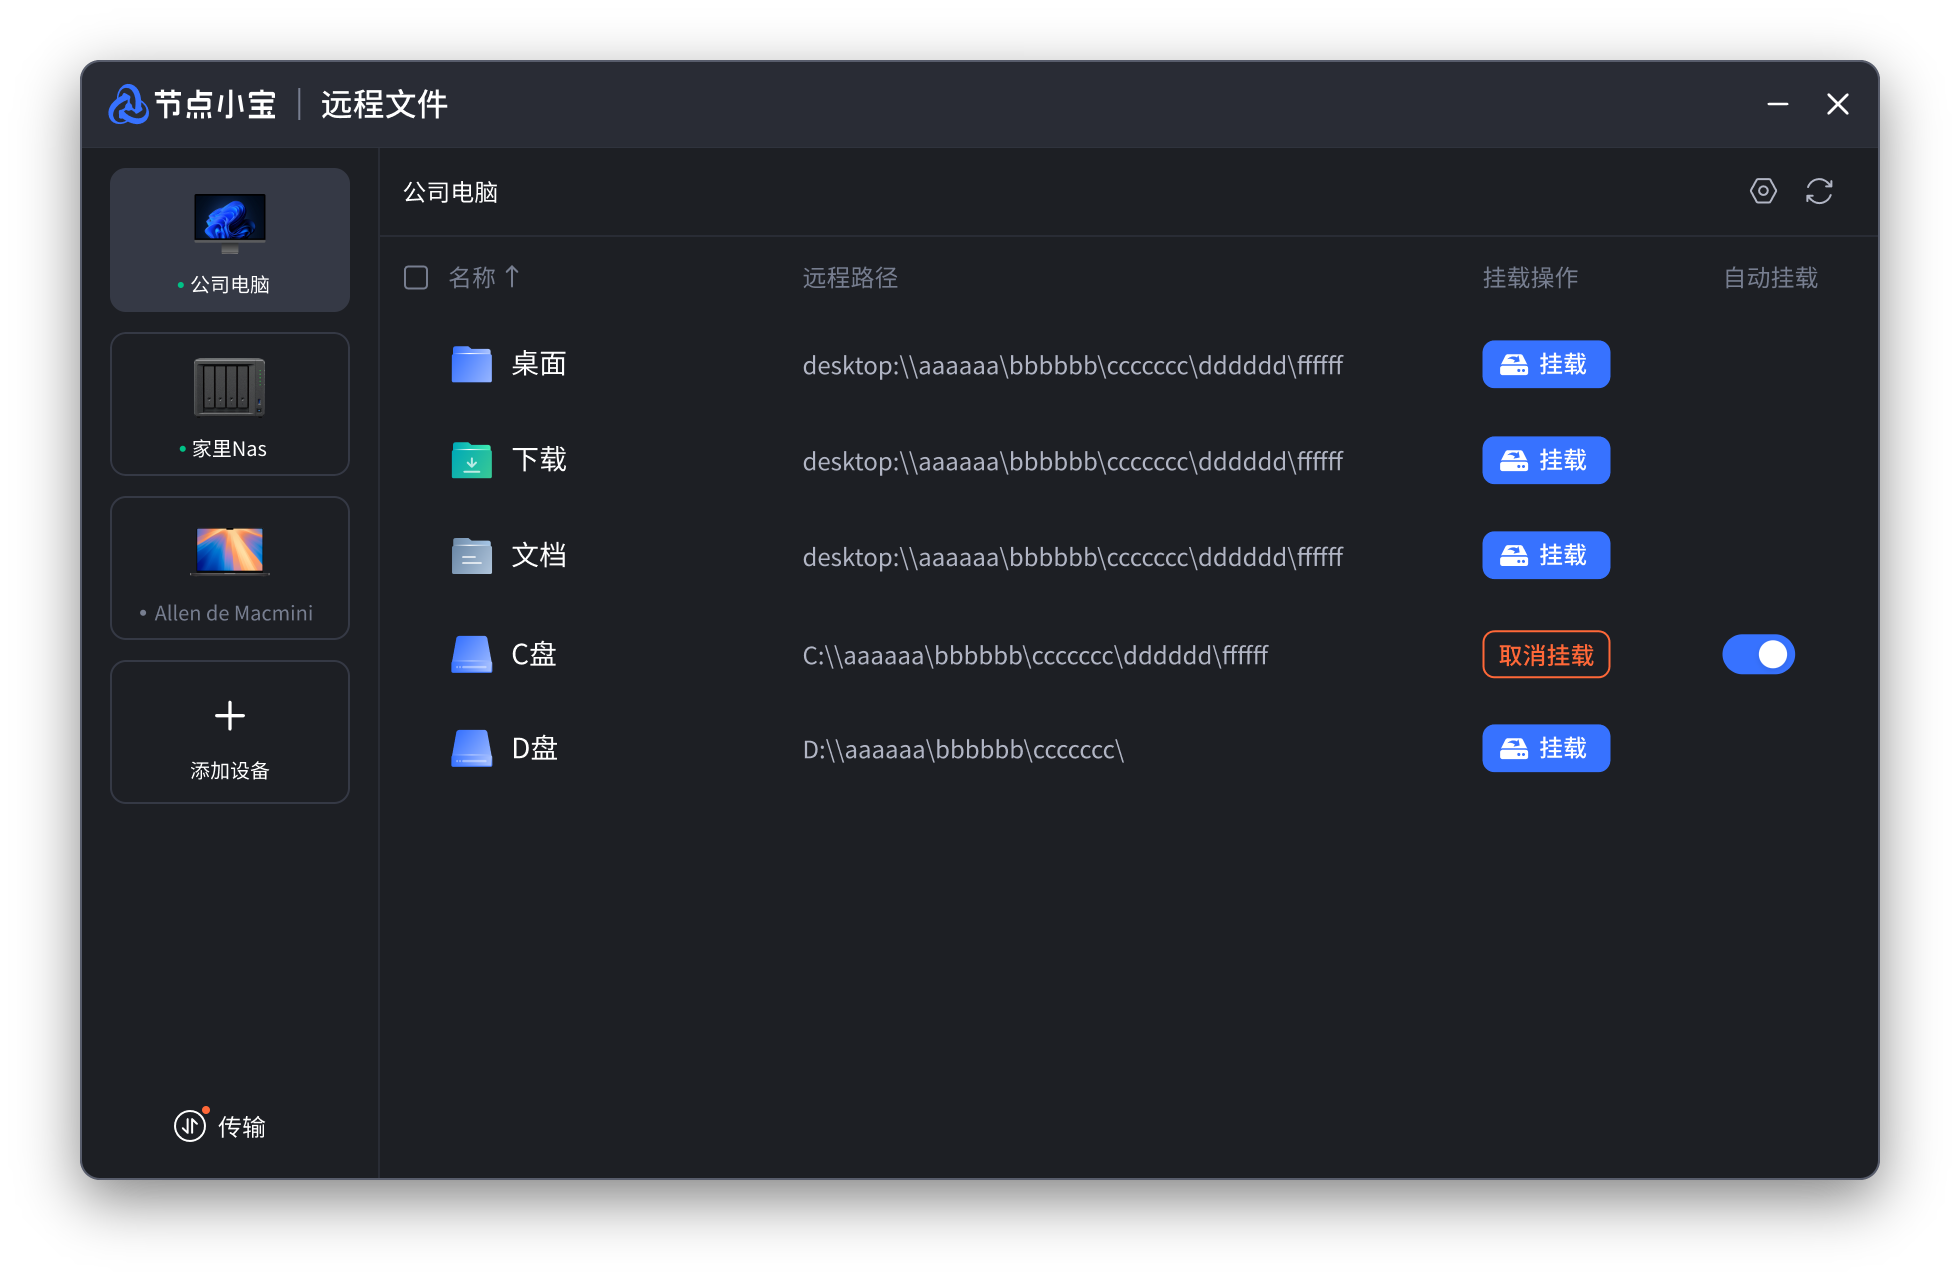The width and height of the screenshot is (1960, 1280).
Task: Click 取消挂载 for C盘
Action: point(1545,655)
